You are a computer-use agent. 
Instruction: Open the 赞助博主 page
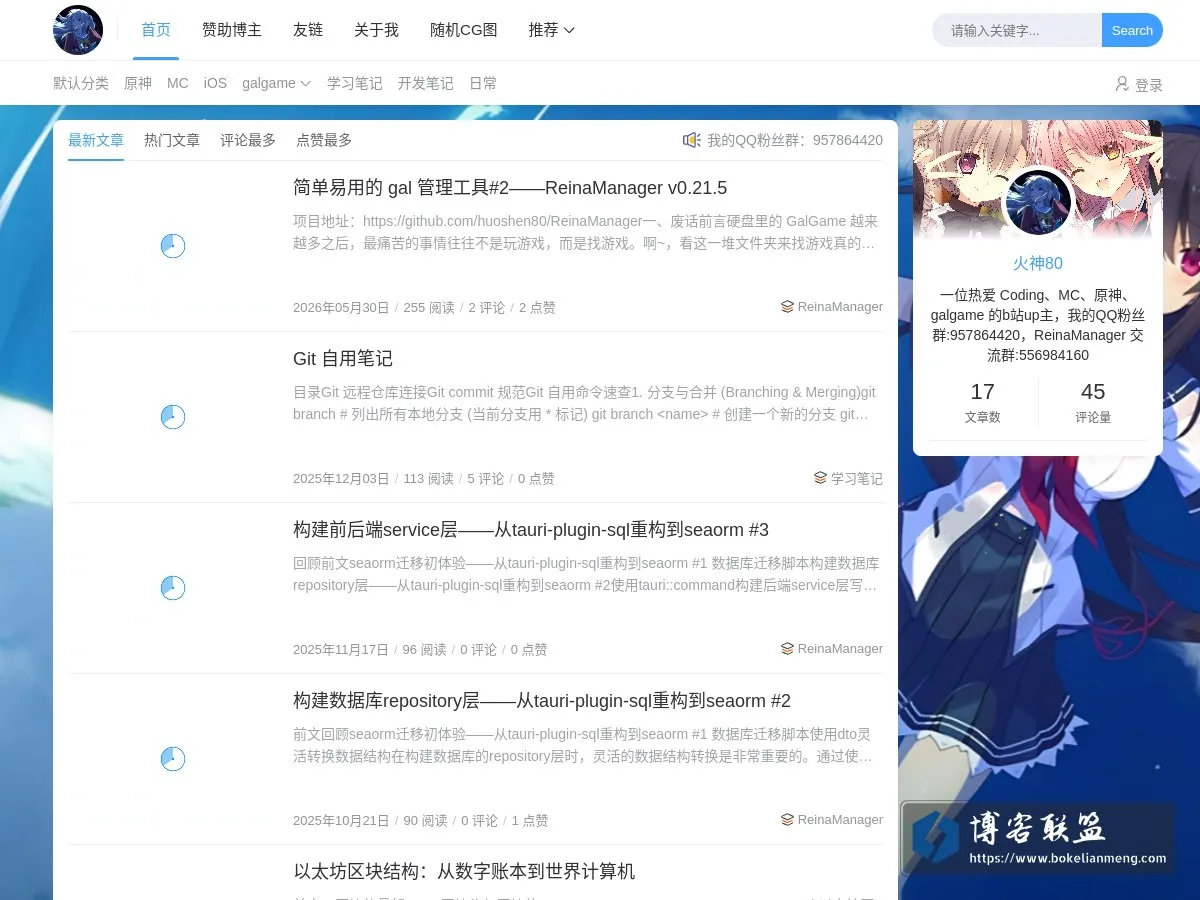coord(232,30)
